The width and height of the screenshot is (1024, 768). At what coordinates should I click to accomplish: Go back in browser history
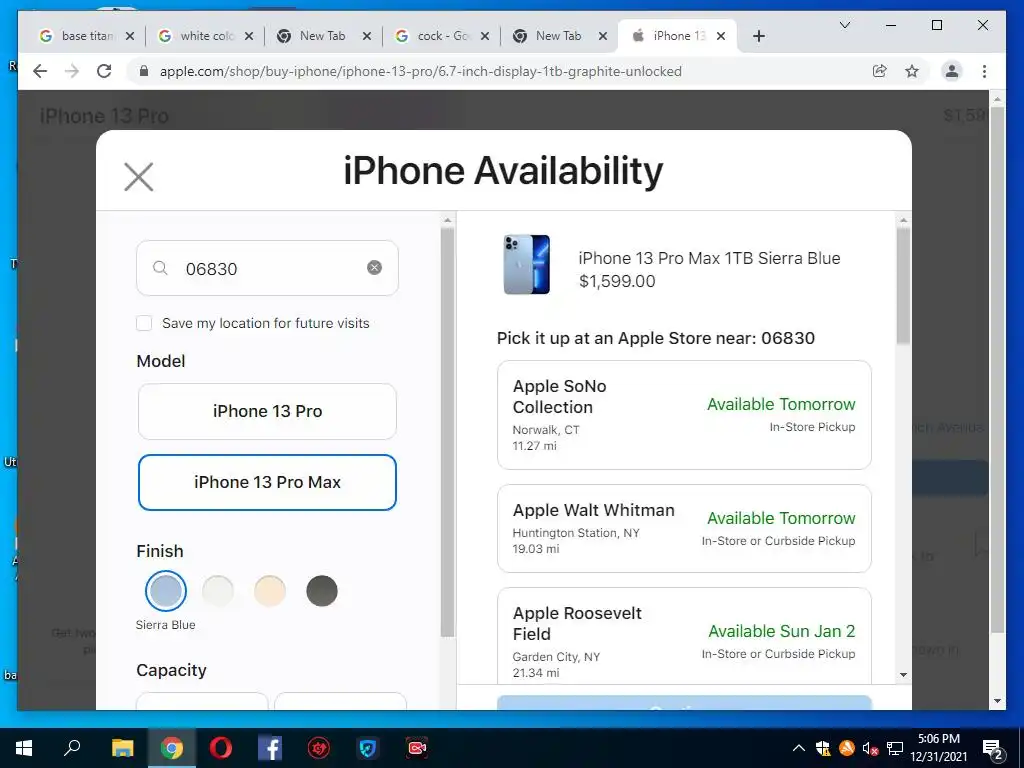tap(40, 71)
